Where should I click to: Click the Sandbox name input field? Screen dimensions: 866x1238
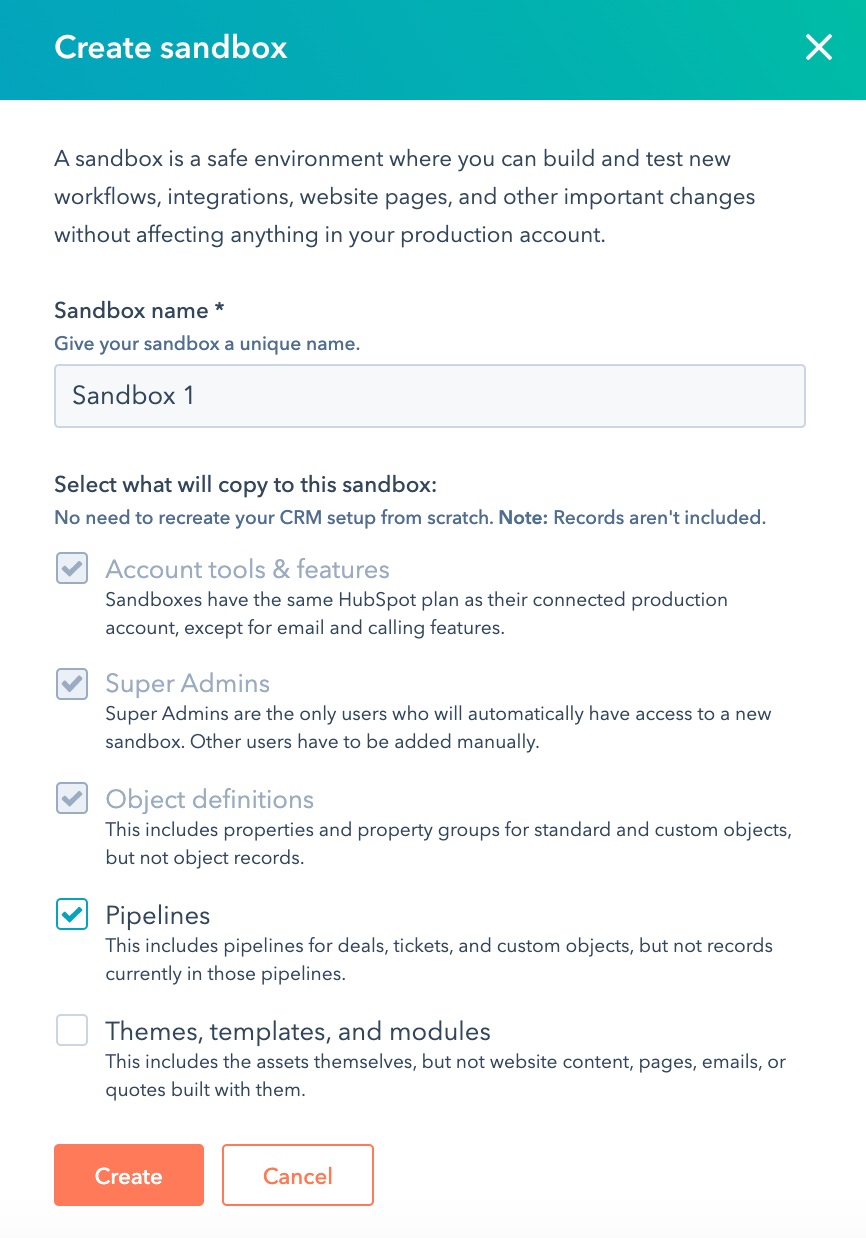pos(429,396)
